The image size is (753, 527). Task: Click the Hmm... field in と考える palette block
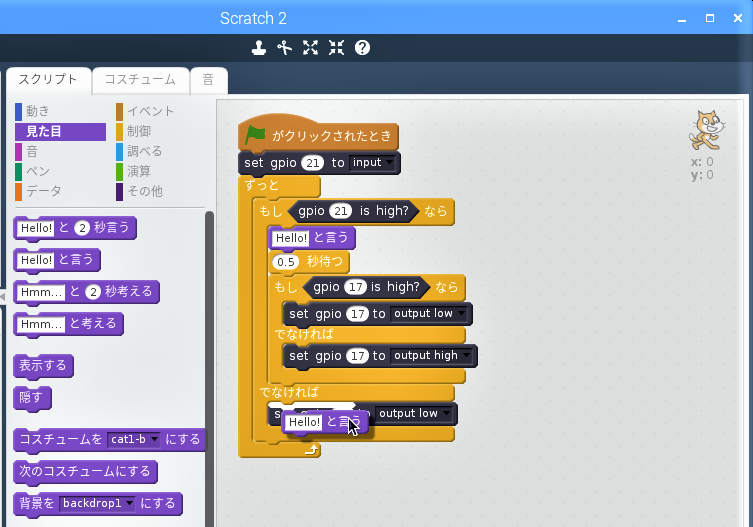click(x=41, y=324)
